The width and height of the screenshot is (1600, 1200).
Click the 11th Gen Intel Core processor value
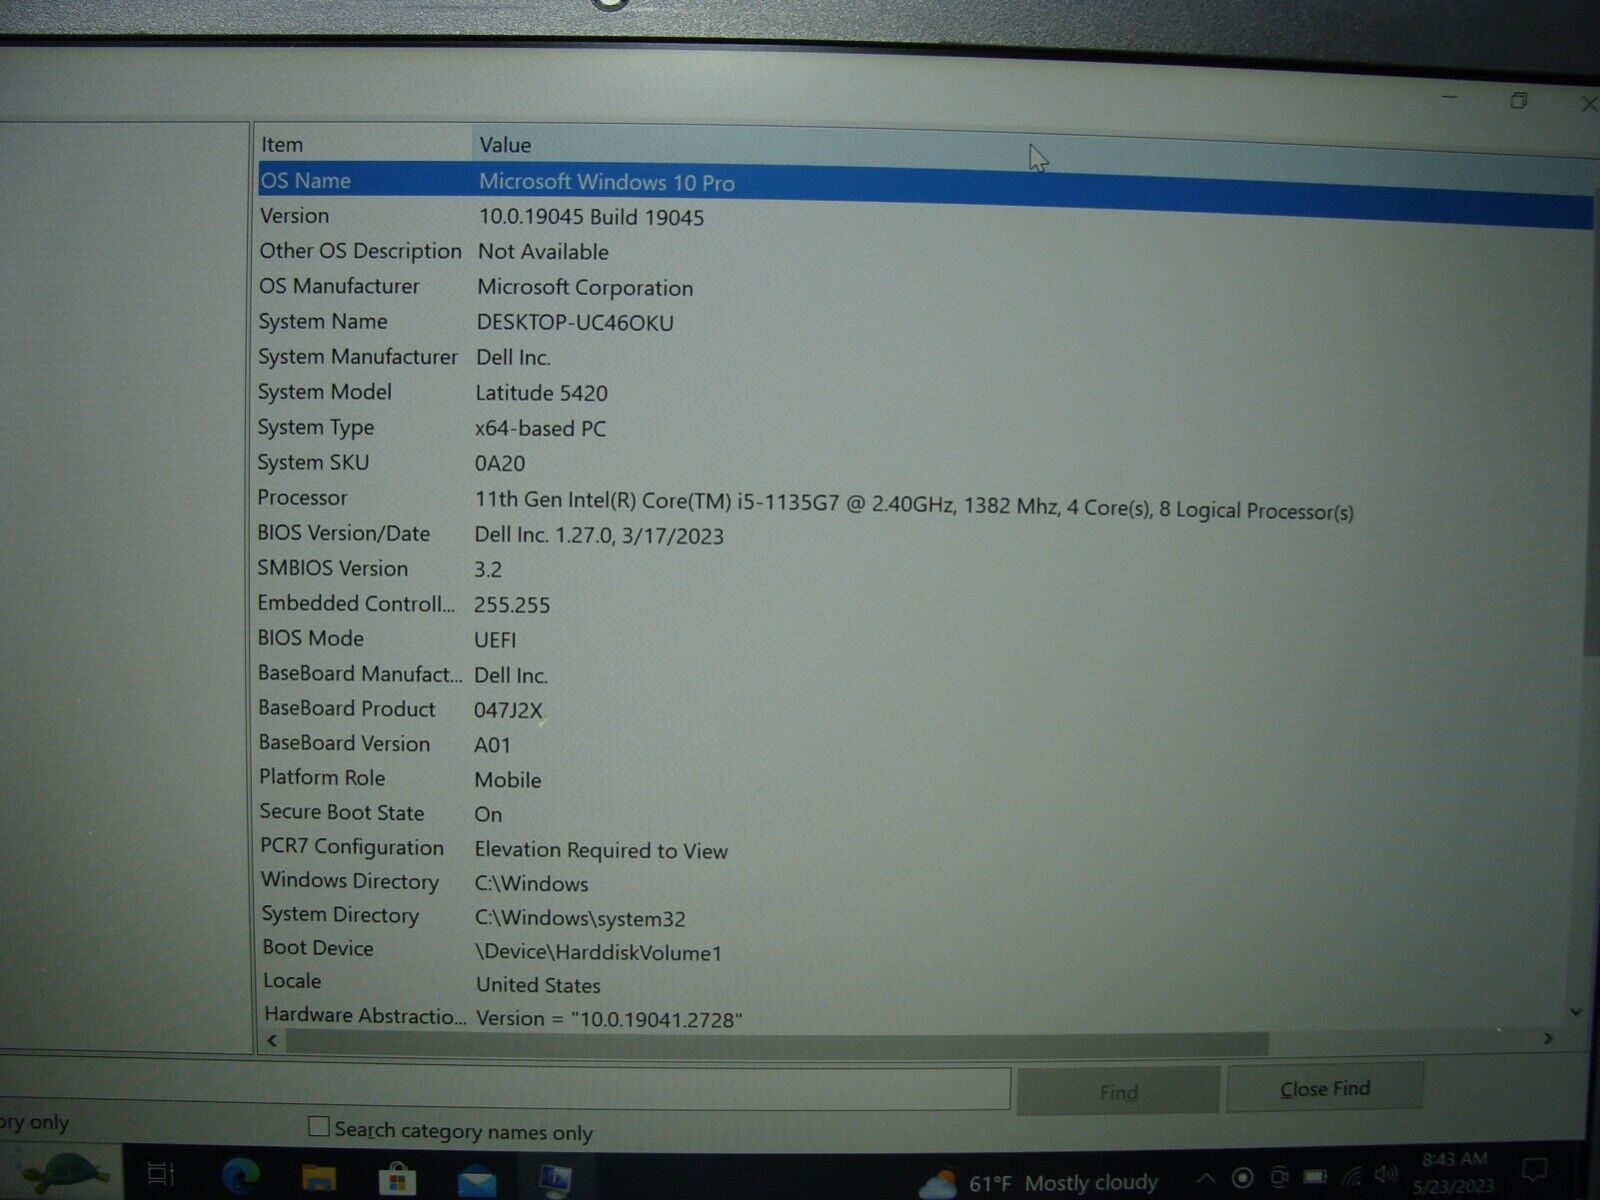914,506
